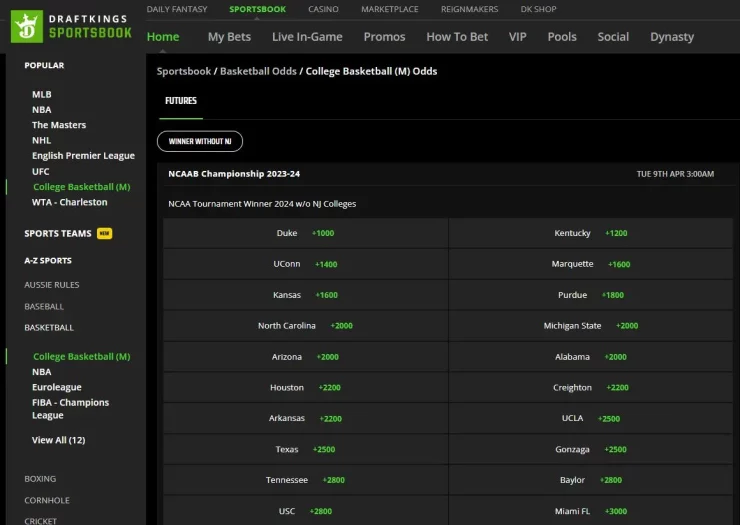Expand Aussie Rules in A-Z Sports
Image resolution: width=740 pixels, height=525 pixels.
point(52,285)
